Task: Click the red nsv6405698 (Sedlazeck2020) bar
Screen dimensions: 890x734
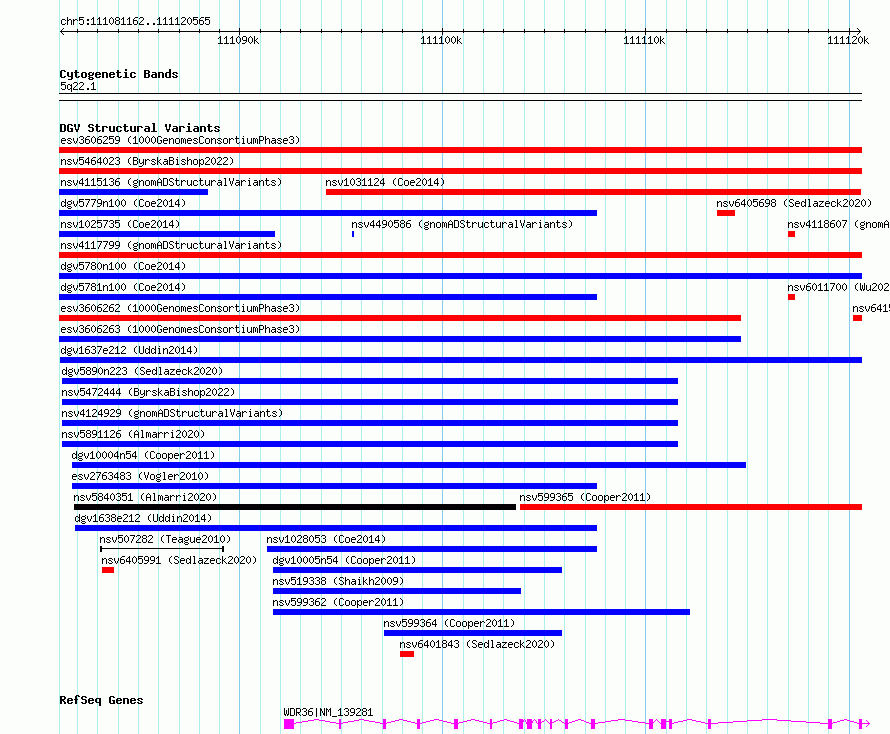Action: 725,213
